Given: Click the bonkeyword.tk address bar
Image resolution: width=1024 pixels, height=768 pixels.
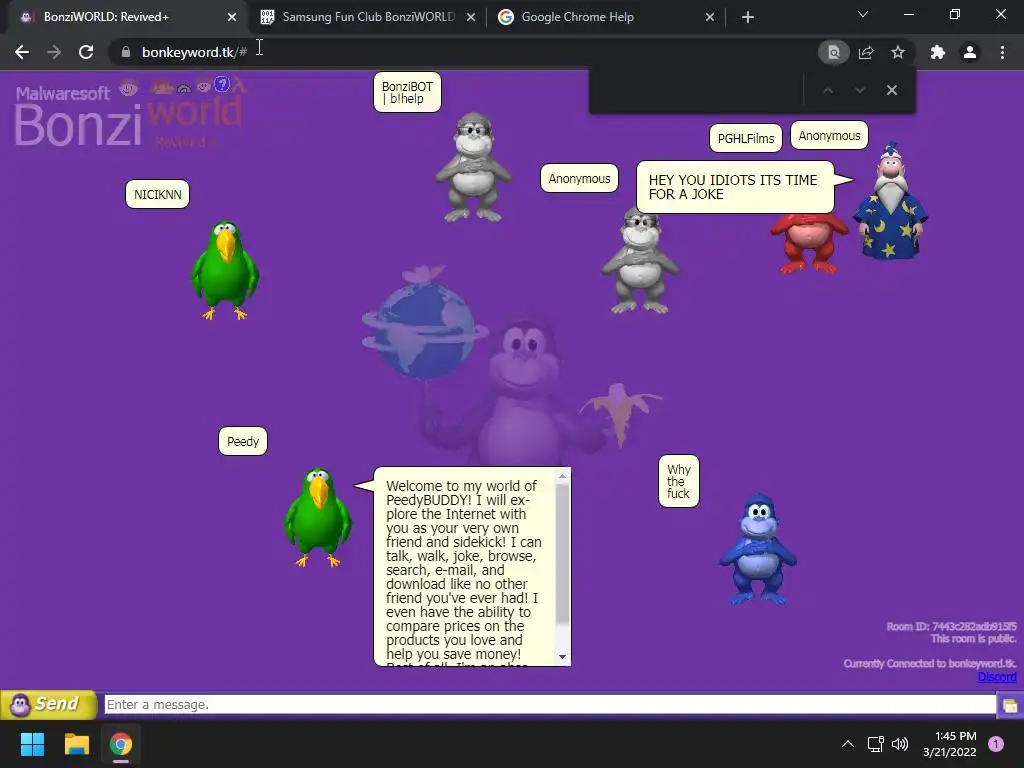Looking at the screenshot, I should (x=464, y=52).
